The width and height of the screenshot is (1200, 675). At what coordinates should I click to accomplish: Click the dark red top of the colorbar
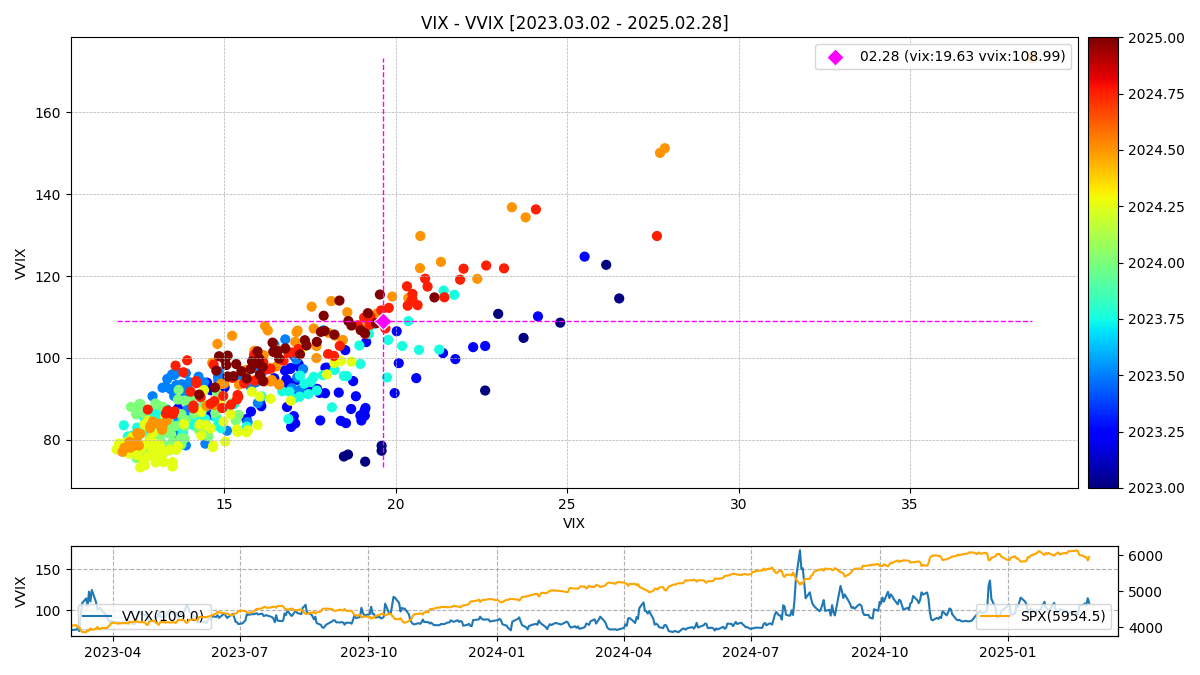coord(1103,44)
